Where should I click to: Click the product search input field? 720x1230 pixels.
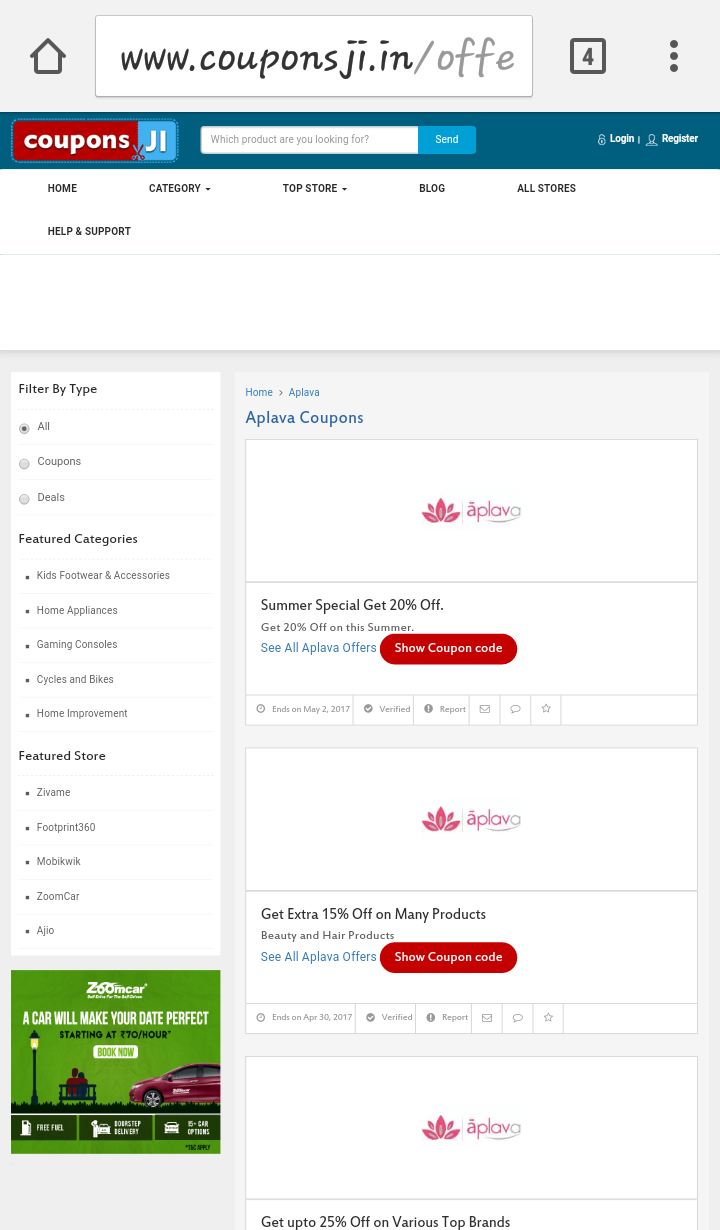pos(309,140)
